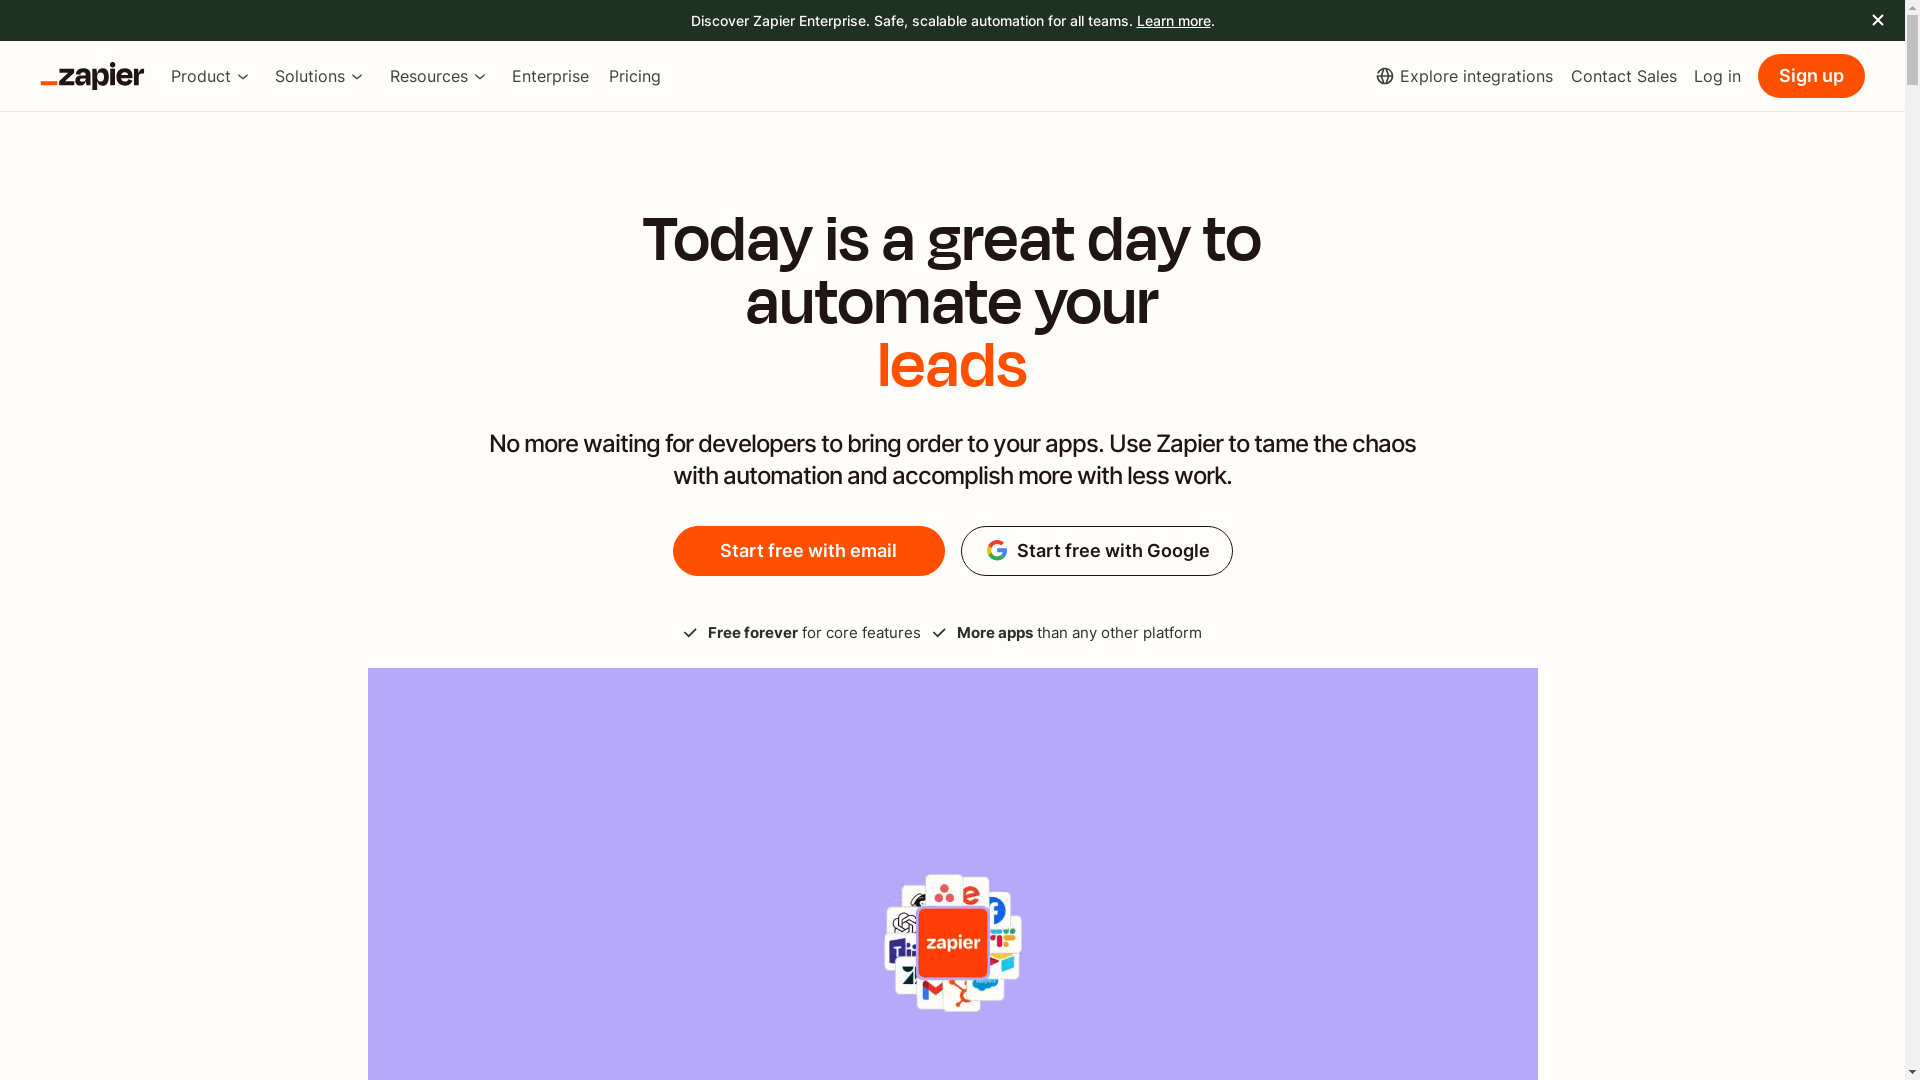
Task: Click the Sign up button in the header
Action: tap(1811, 75)
